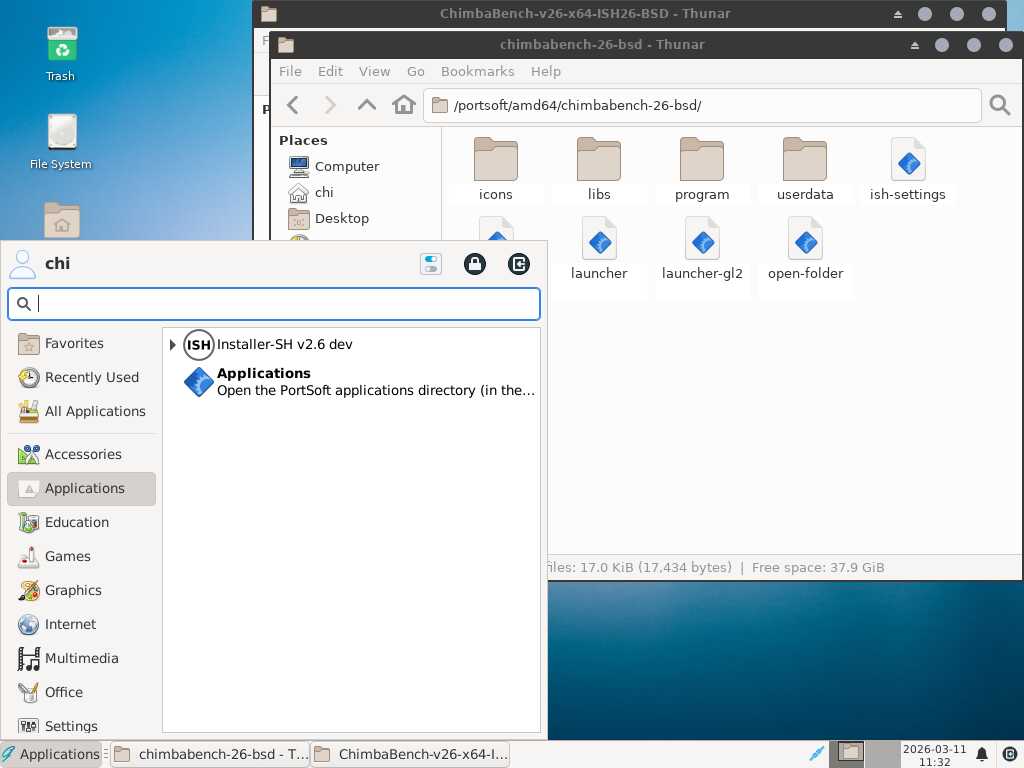Image resolution: width=1024 pixels, height=768 pixels.
Task: Choose the Multimedia category
Action: [81, 658]
